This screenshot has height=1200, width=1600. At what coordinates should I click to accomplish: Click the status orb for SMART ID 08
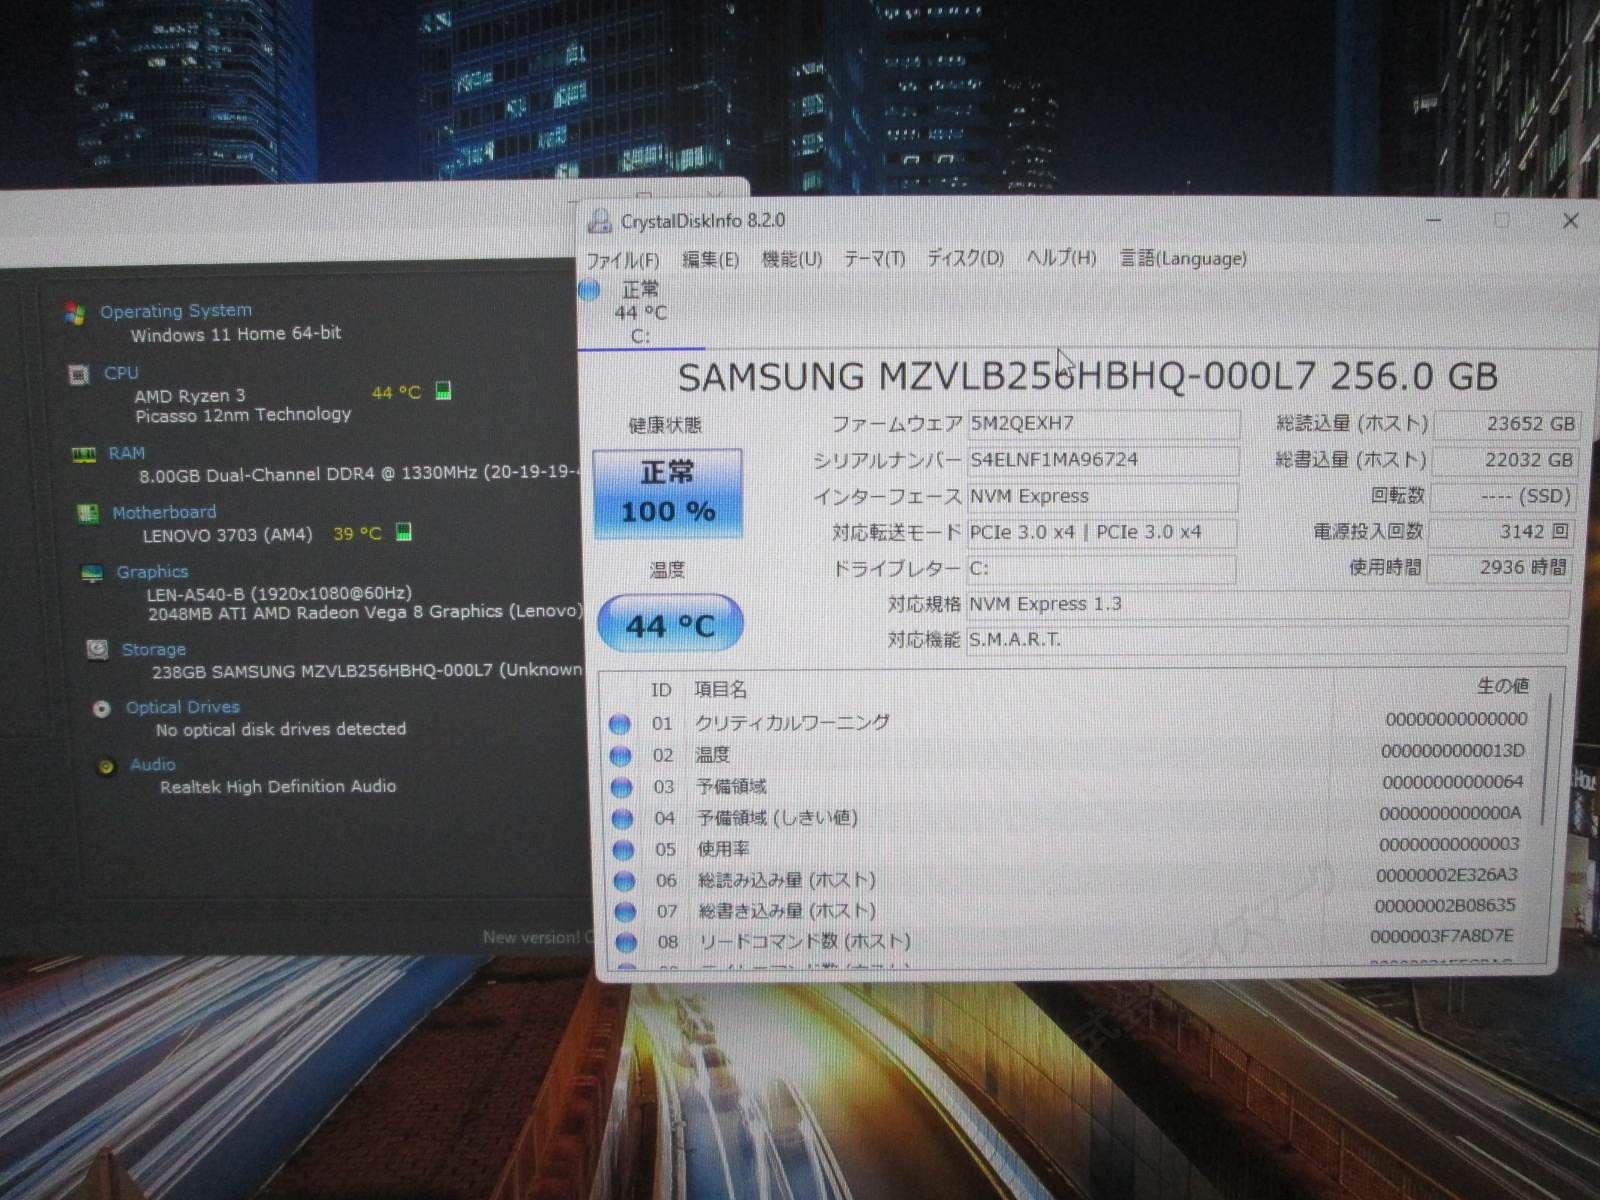[x=626, y=942]
